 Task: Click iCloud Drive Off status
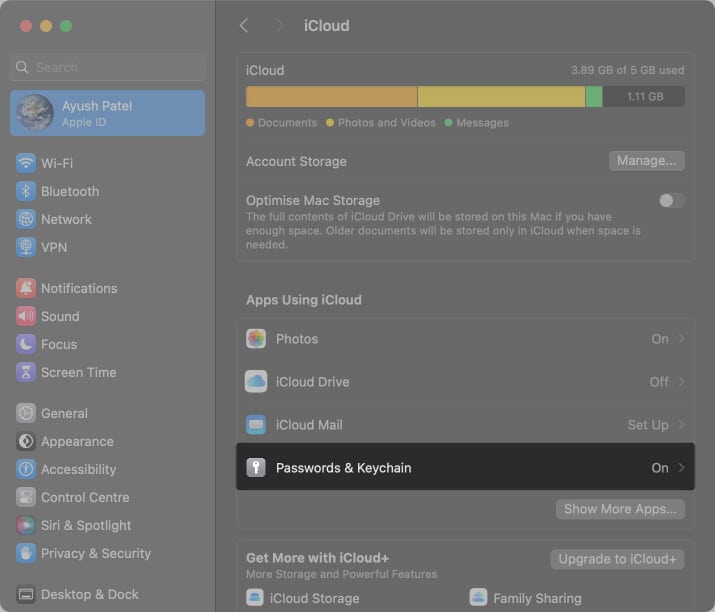(659, 382)
